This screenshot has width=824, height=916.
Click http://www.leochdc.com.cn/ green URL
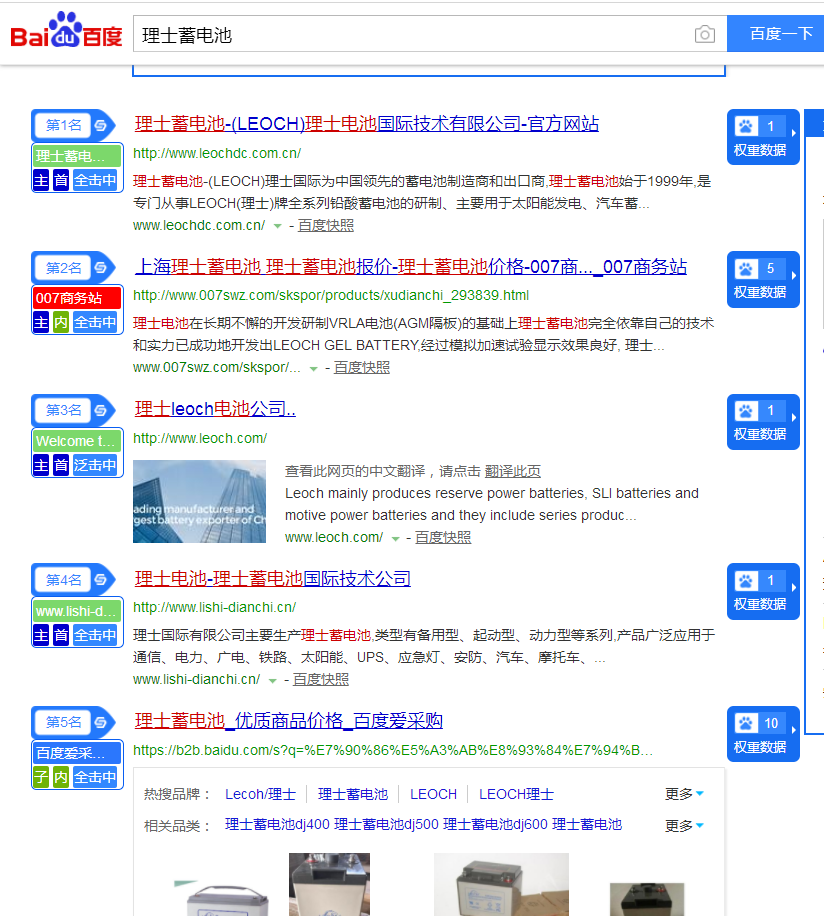point(217,154)
